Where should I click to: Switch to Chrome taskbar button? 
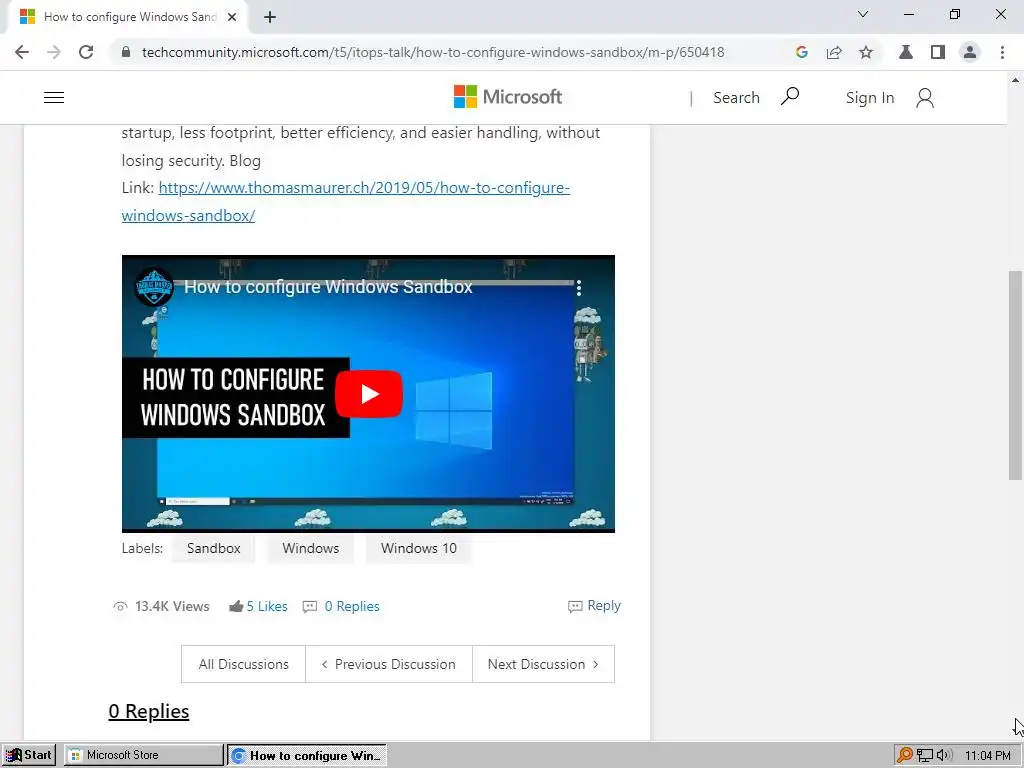pyautogui.click(x=307, y=756)
